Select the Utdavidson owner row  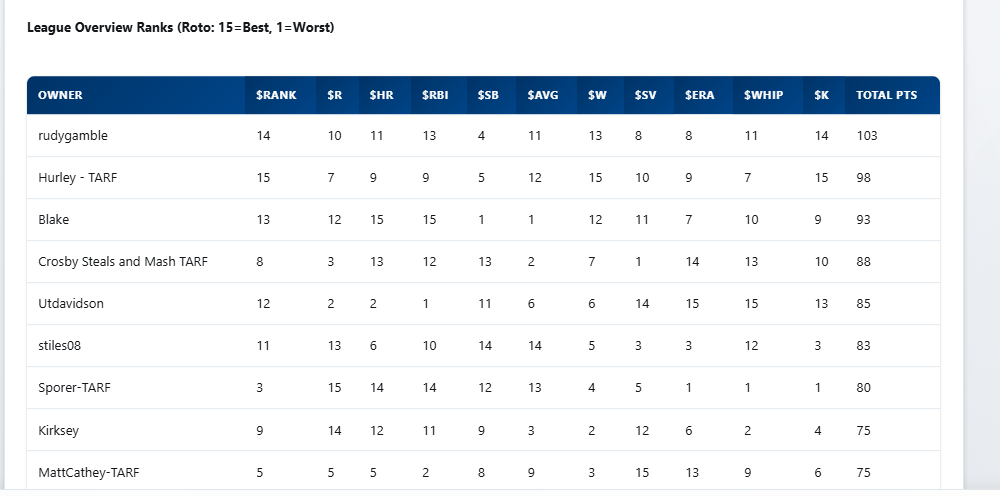coord(71,304)
